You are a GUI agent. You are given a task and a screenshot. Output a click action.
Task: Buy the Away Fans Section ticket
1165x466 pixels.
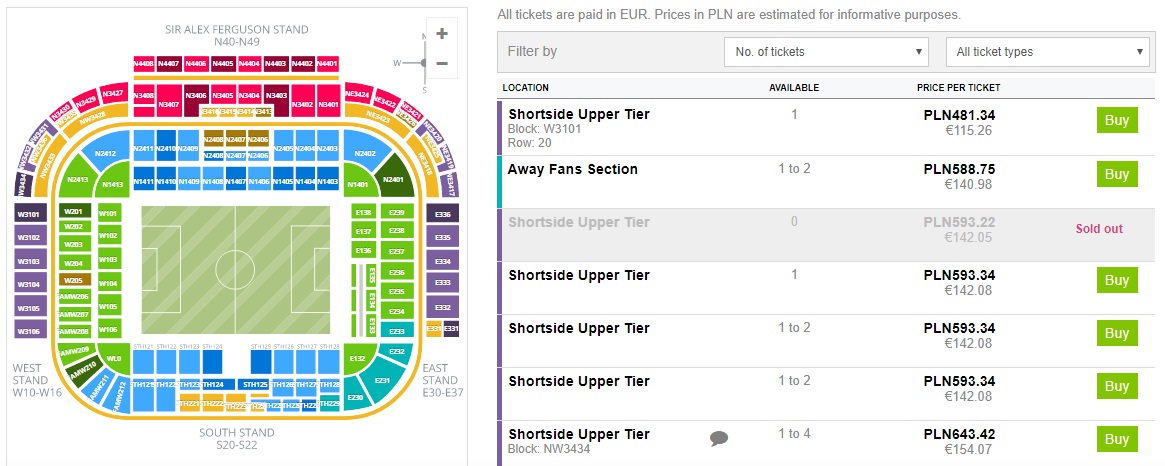[1116, 175]
